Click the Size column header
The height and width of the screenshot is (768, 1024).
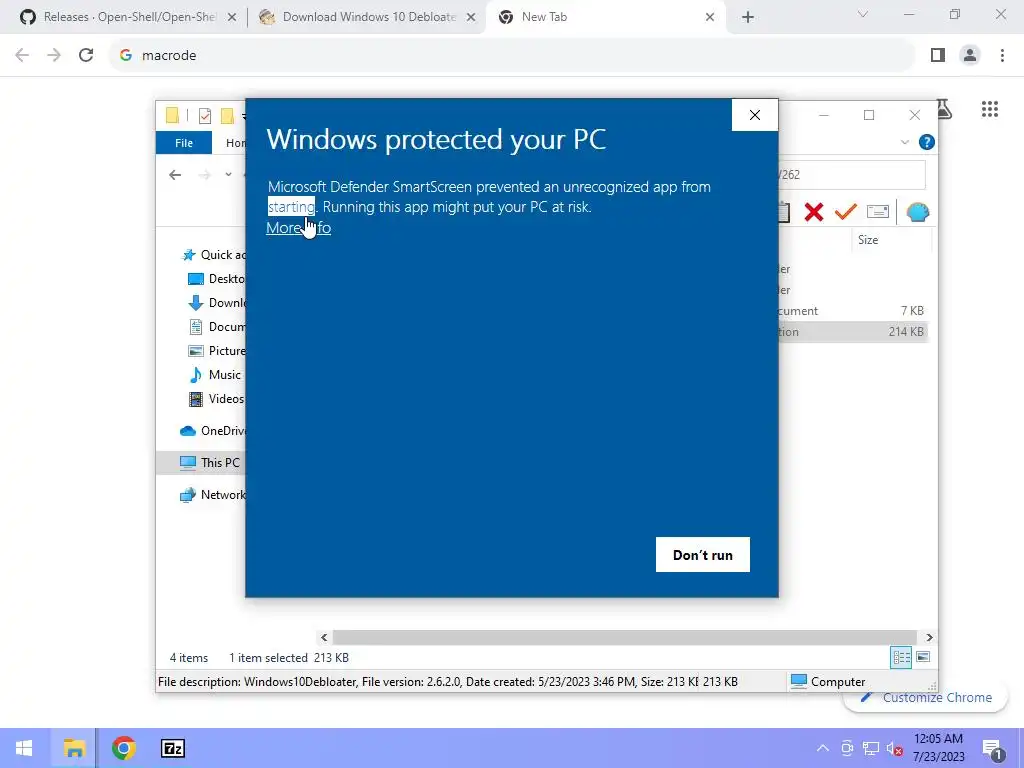(x=868, y=240)
